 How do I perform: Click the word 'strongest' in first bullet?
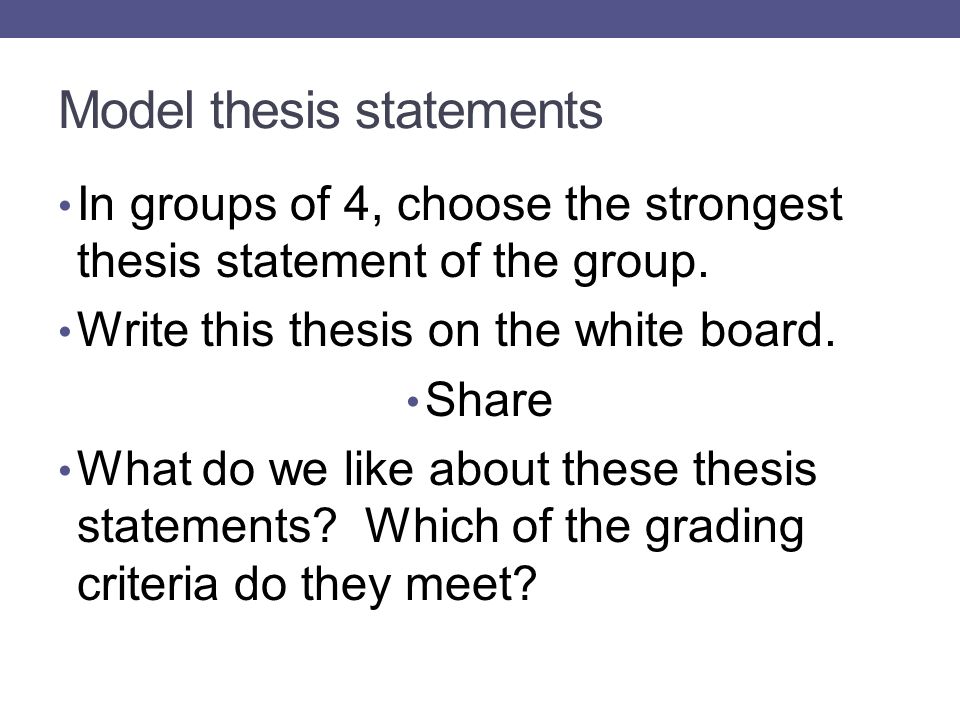744,207
